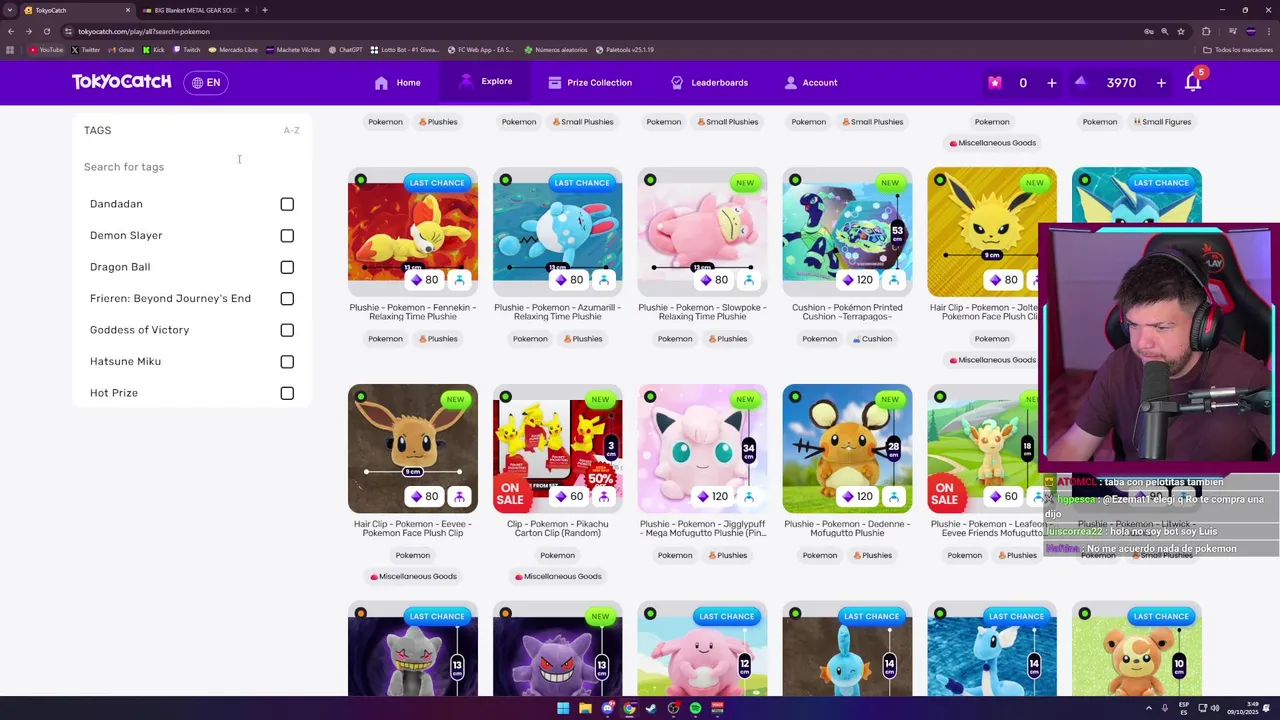Add points with the plus beside 3970
Image resolution: width=1280 pixels, height=720 pixels.
tap(1161, 83)
